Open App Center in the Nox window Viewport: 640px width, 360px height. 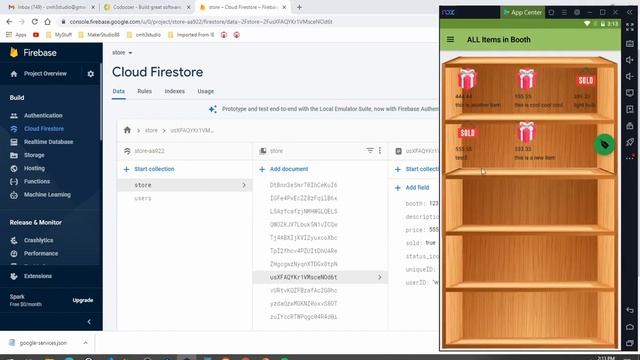pos(522,13)
